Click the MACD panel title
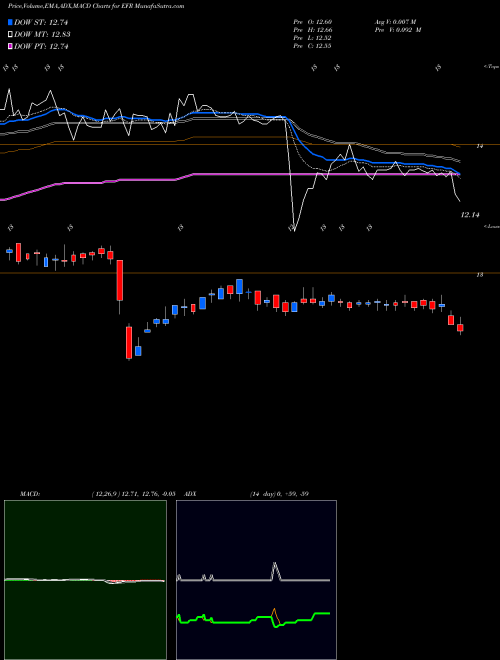This screenshot has height=660, width=500. coord(29,494)
